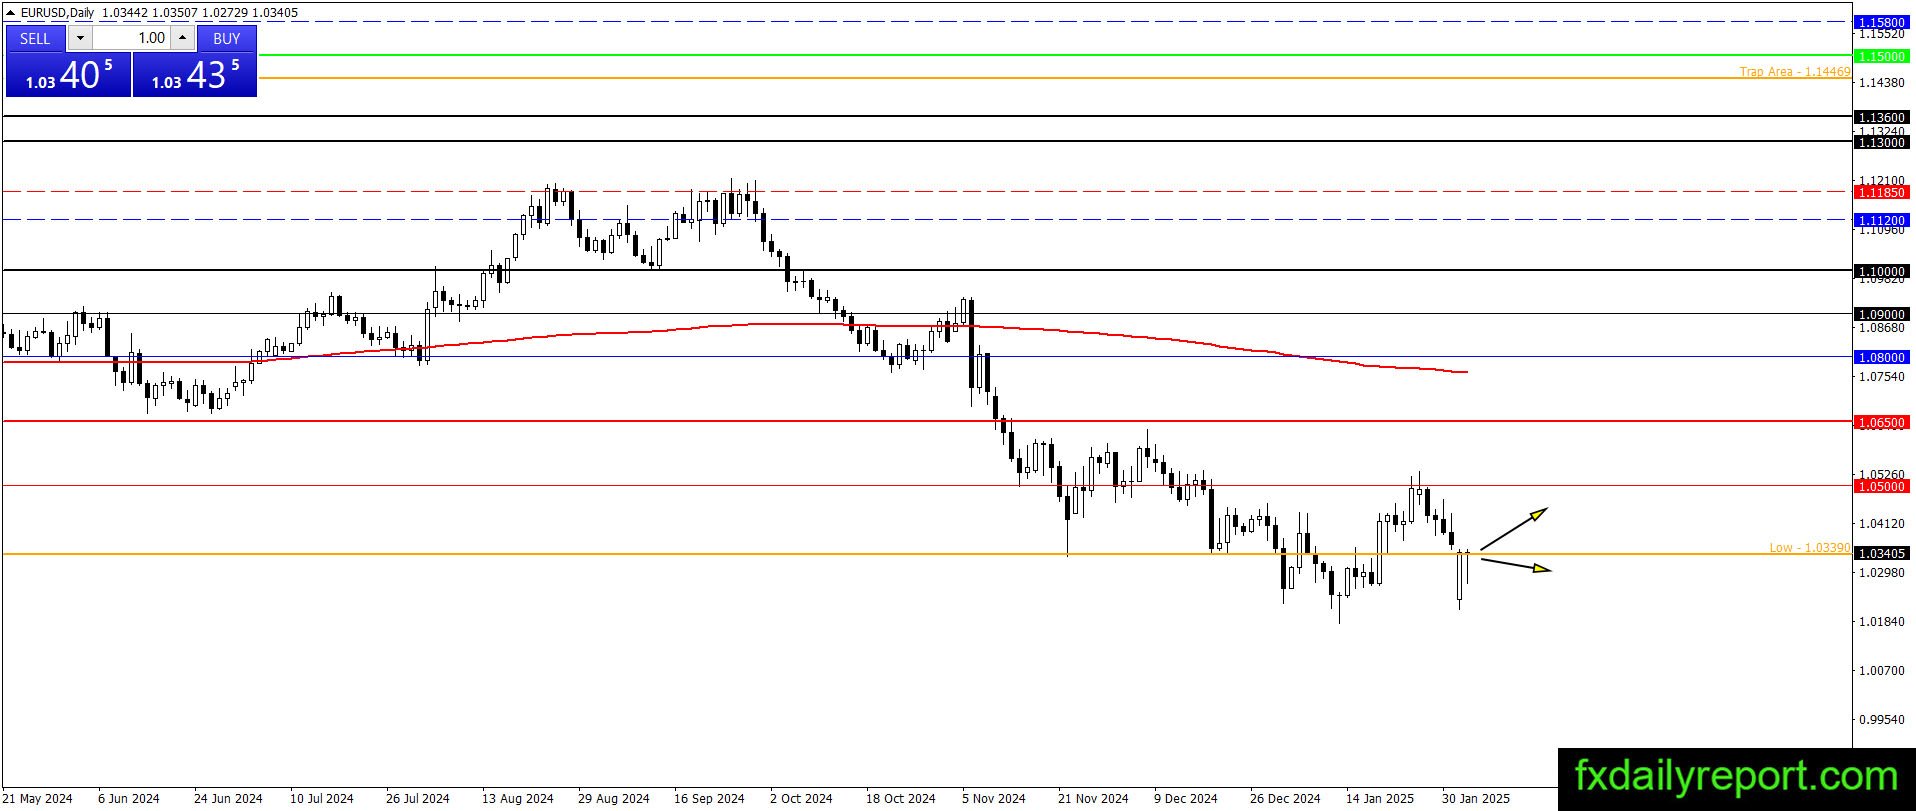Screen dimensions: 1916x811
Task: Click the blue 1.11200 price label
Action: click(x=1881, y=220)
